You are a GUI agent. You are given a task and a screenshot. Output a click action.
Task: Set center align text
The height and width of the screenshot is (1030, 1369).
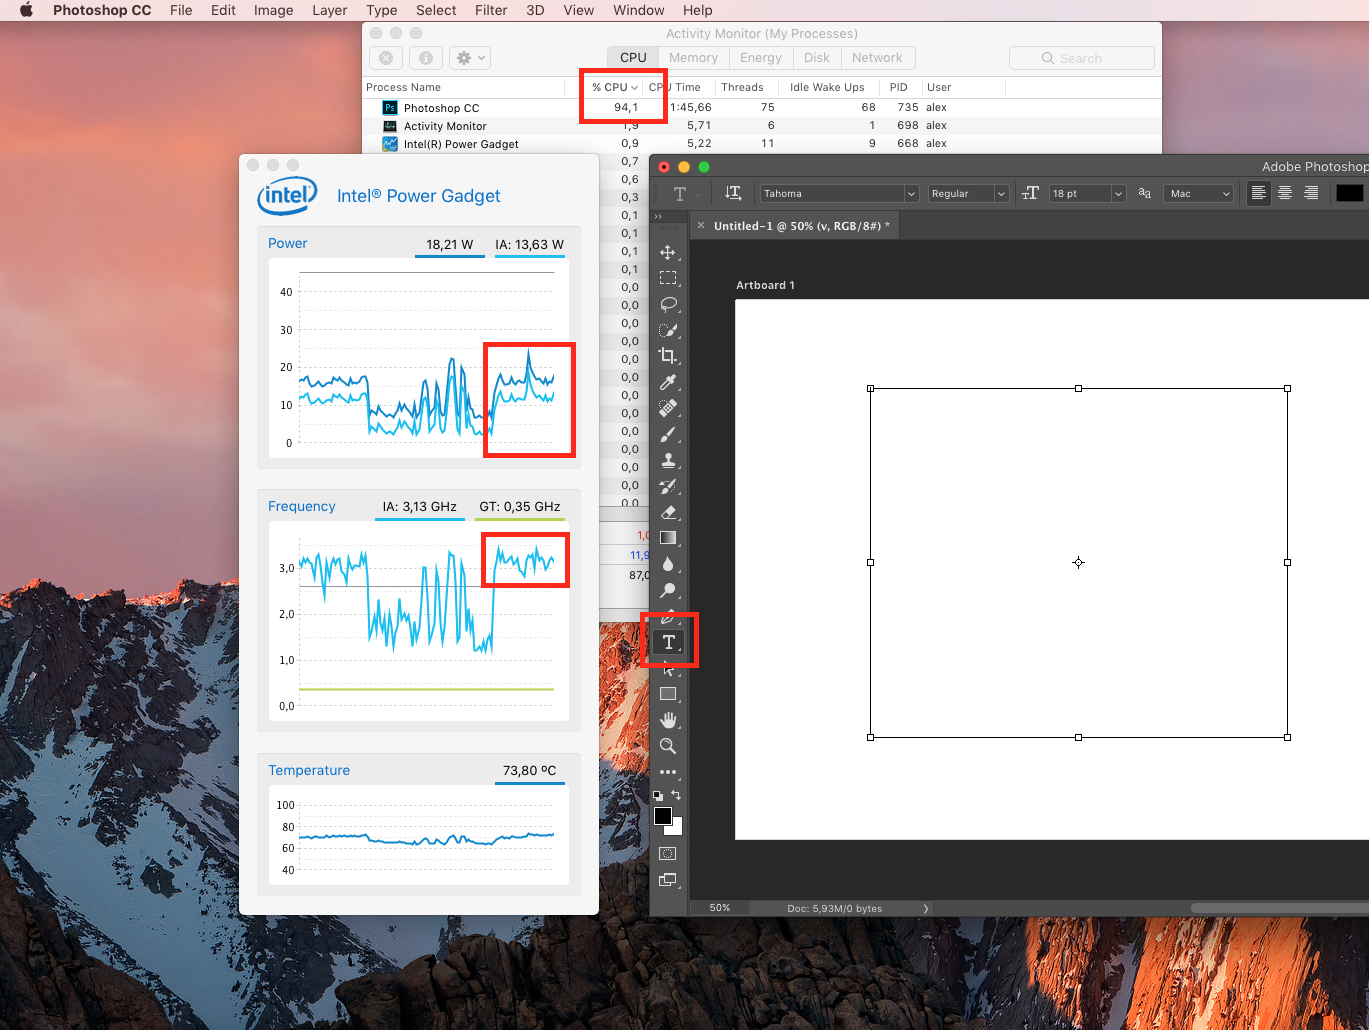[x=1285, y=193]
